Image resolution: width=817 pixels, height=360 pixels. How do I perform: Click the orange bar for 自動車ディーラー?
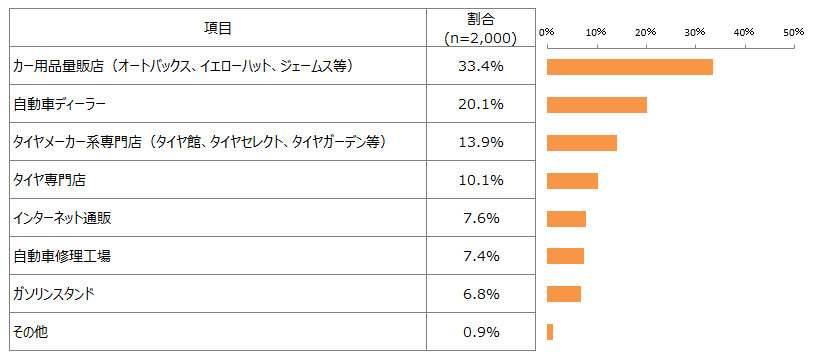pyautogui.click(x=597, y=105)
